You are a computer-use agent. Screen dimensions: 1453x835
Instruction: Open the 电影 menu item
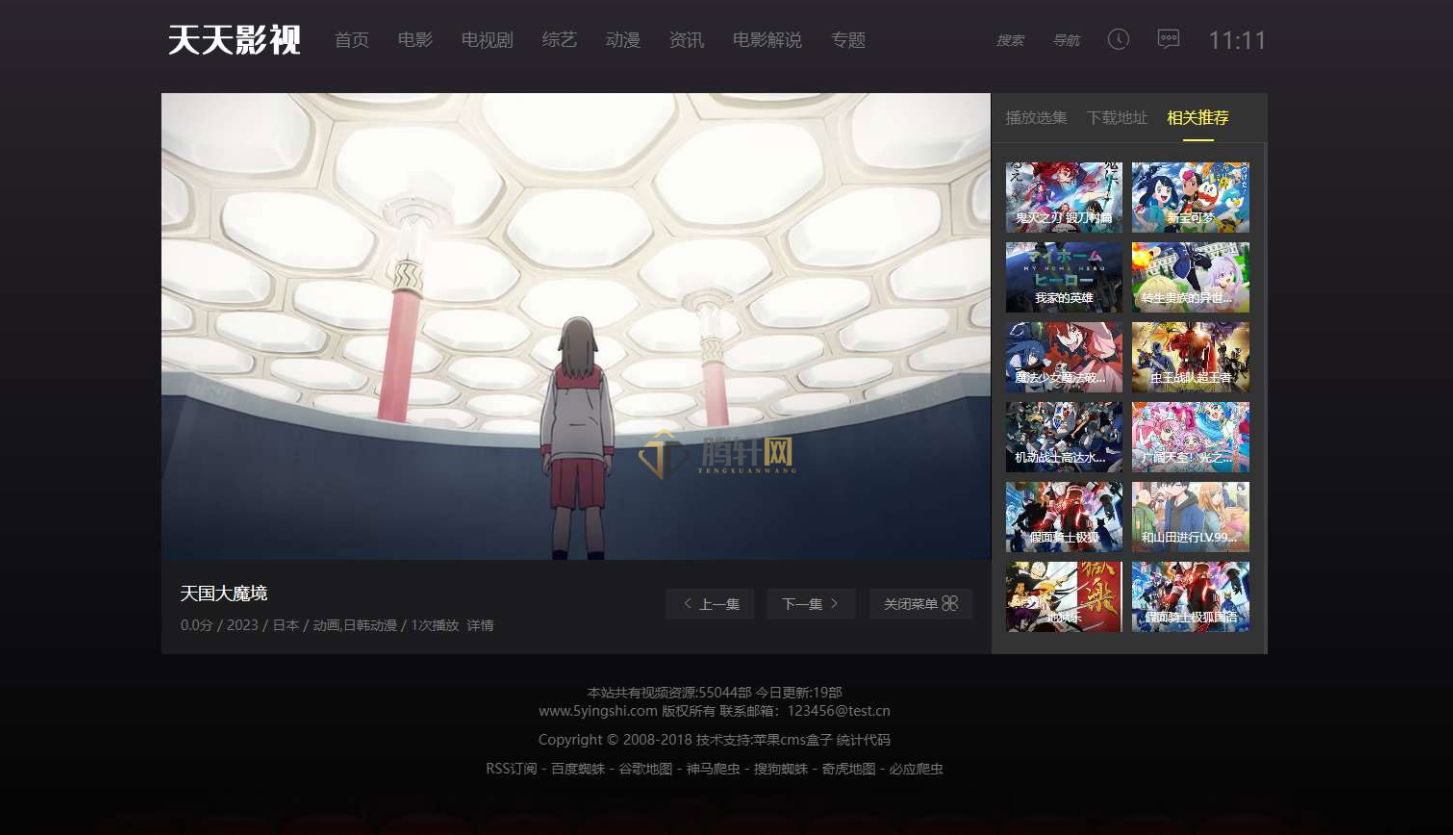click(x=415, y=40)
